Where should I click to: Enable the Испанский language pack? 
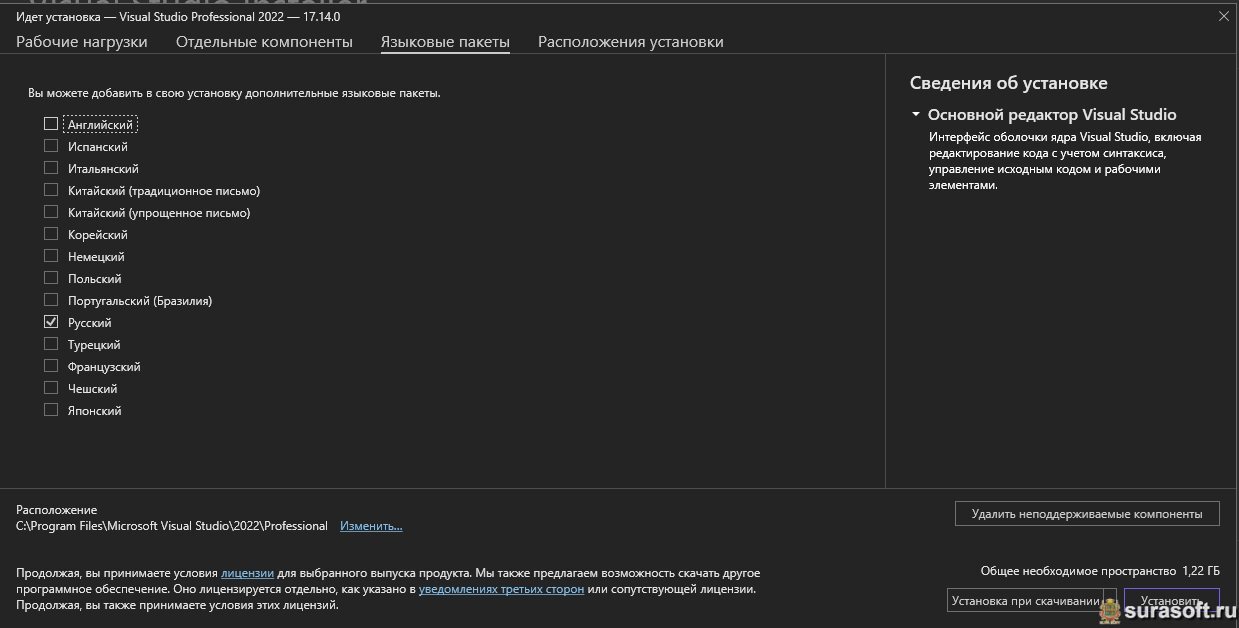point(51,146)
